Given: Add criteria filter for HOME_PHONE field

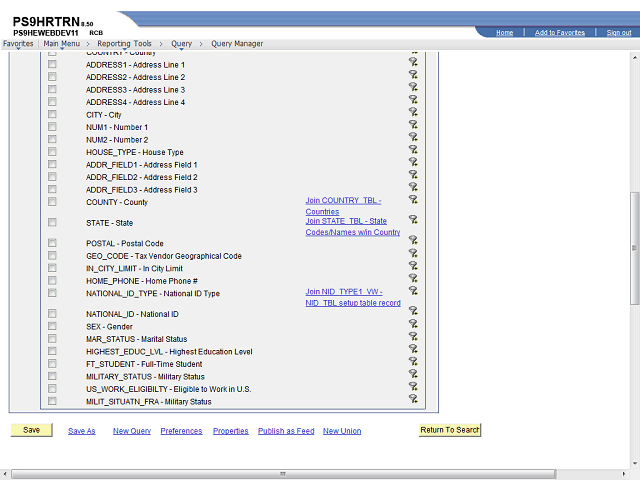Looking at the screenshot, I should (x=413, y=278).
